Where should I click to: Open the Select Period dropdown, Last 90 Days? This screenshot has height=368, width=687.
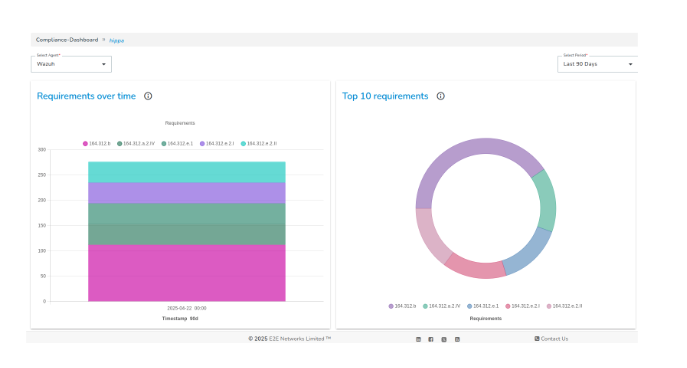click(x=598, y=64)
